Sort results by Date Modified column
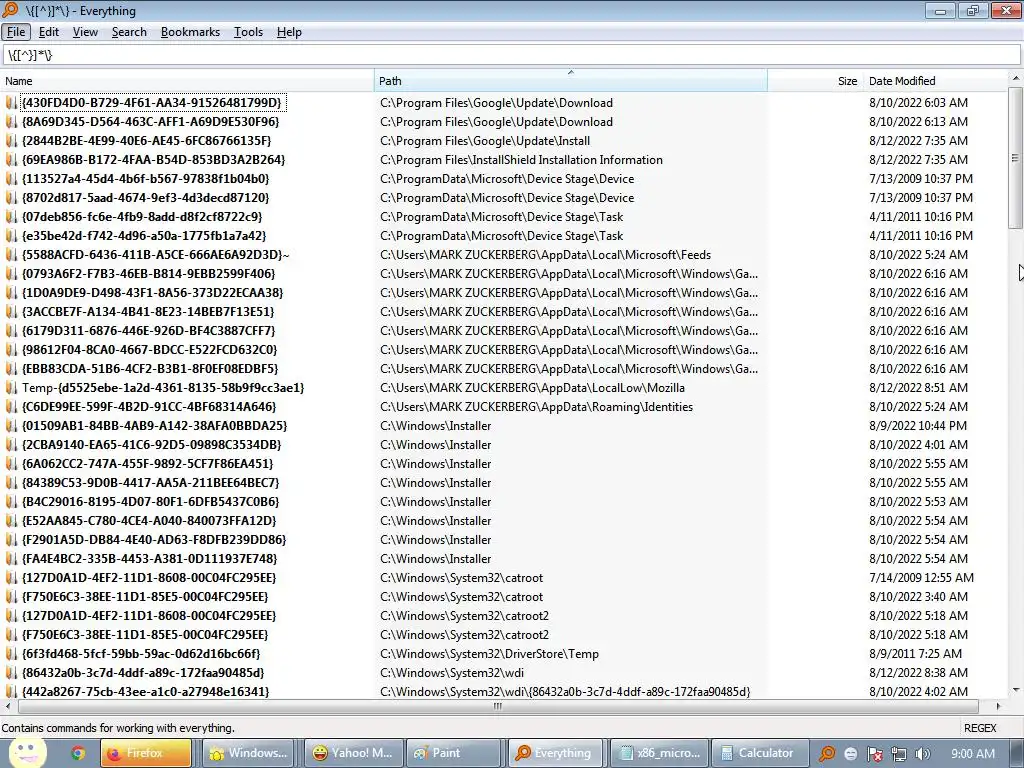The image size is (1024, 768). [x=935, y=81]
